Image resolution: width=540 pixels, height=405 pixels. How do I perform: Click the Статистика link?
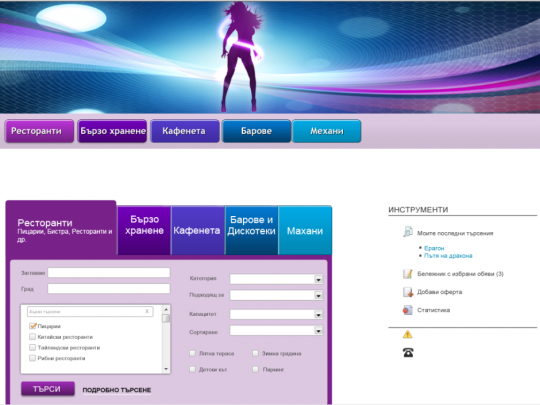(x=434, y=310)
